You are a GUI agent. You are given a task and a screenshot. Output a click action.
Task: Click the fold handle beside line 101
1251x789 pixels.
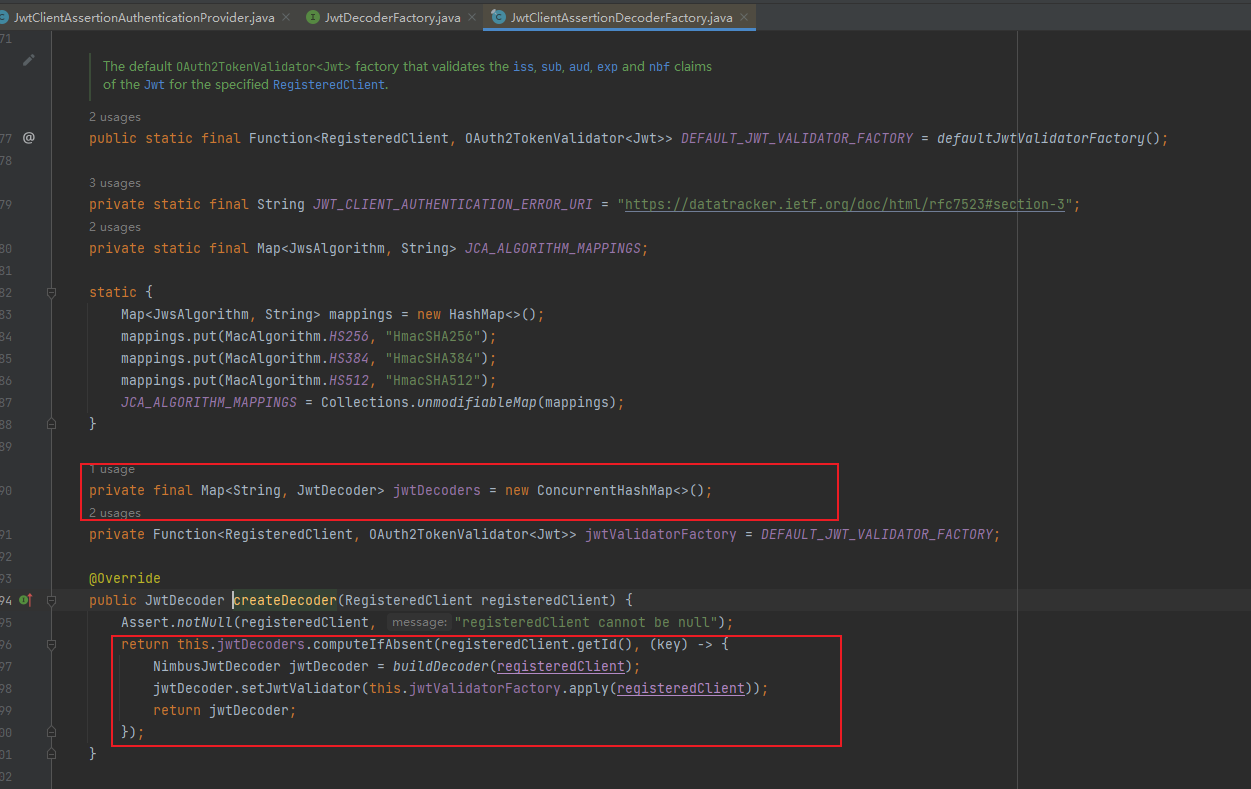tap(51, 753)
